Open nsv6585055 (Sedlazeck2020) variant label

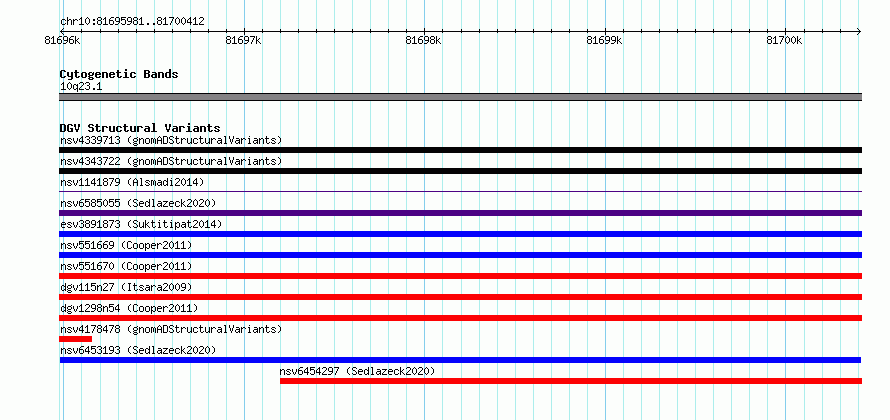138,203
